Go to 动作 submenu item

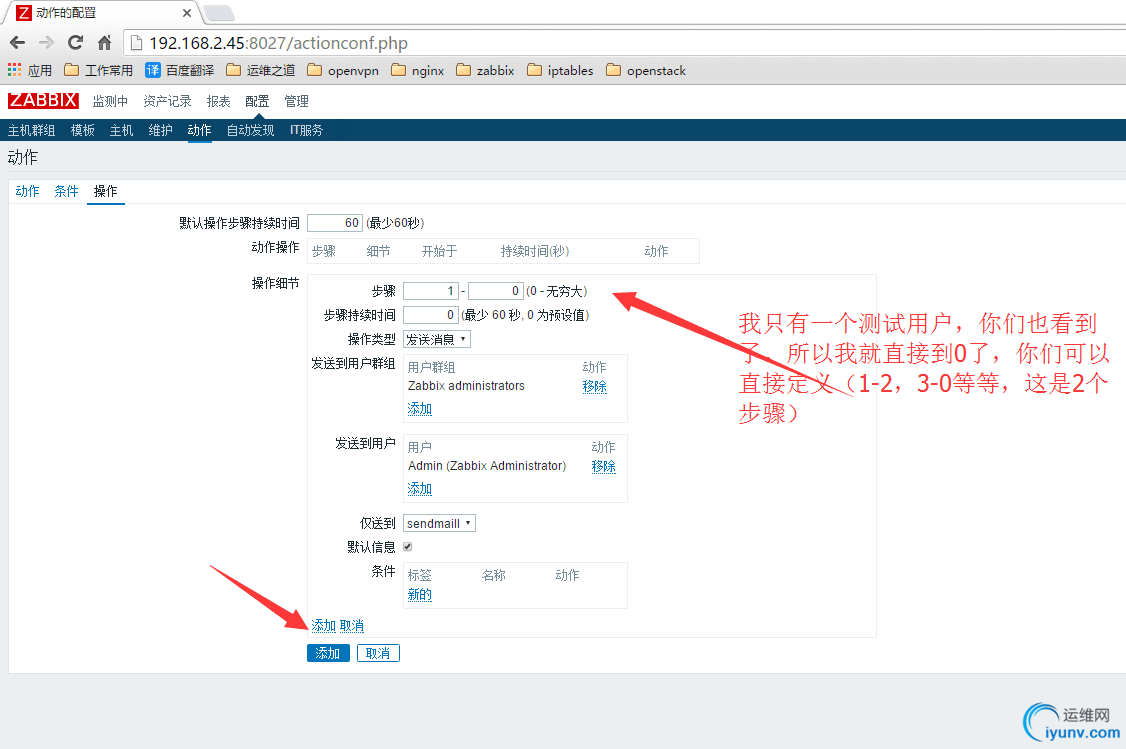[199, 130]
